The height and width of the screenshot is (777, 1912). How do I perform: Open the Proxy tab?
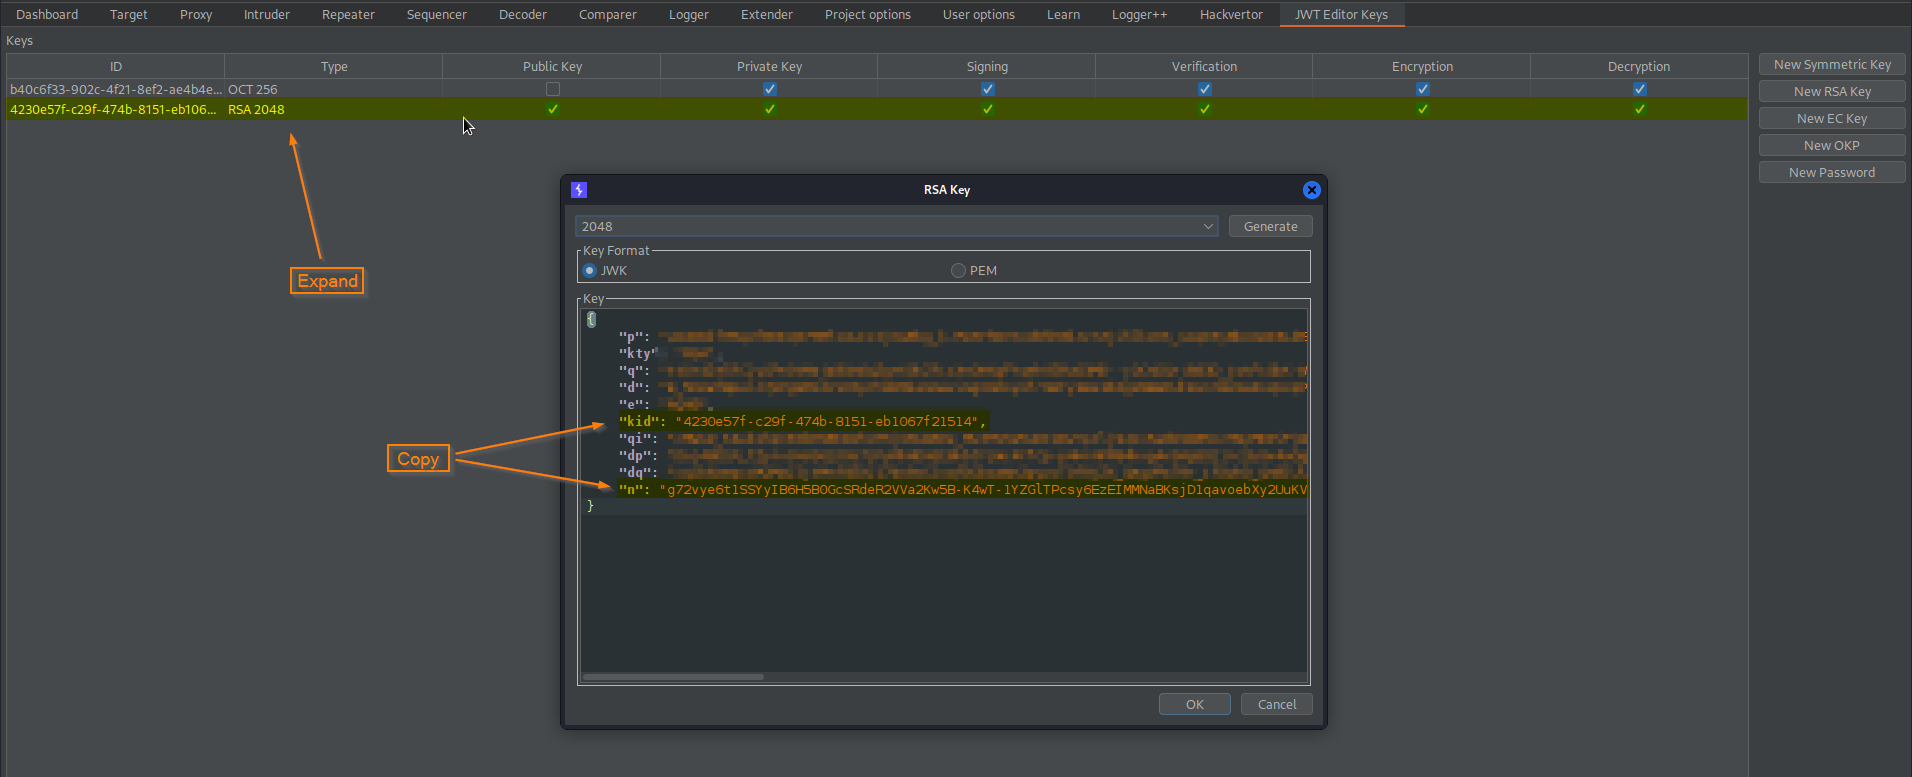pos(196,14)
